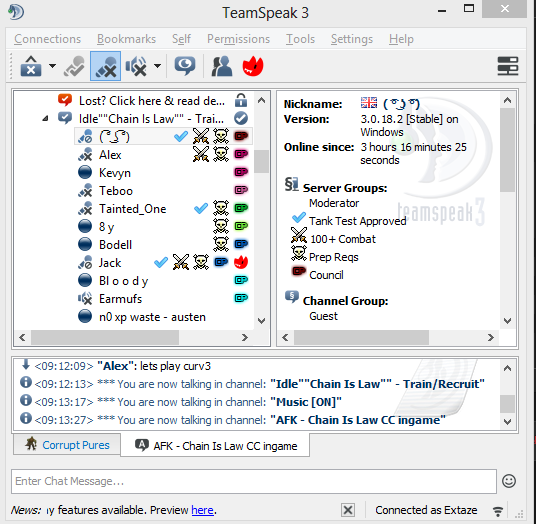Select user Bl o o d y
536x524 pixels.
tap(123, 281)
